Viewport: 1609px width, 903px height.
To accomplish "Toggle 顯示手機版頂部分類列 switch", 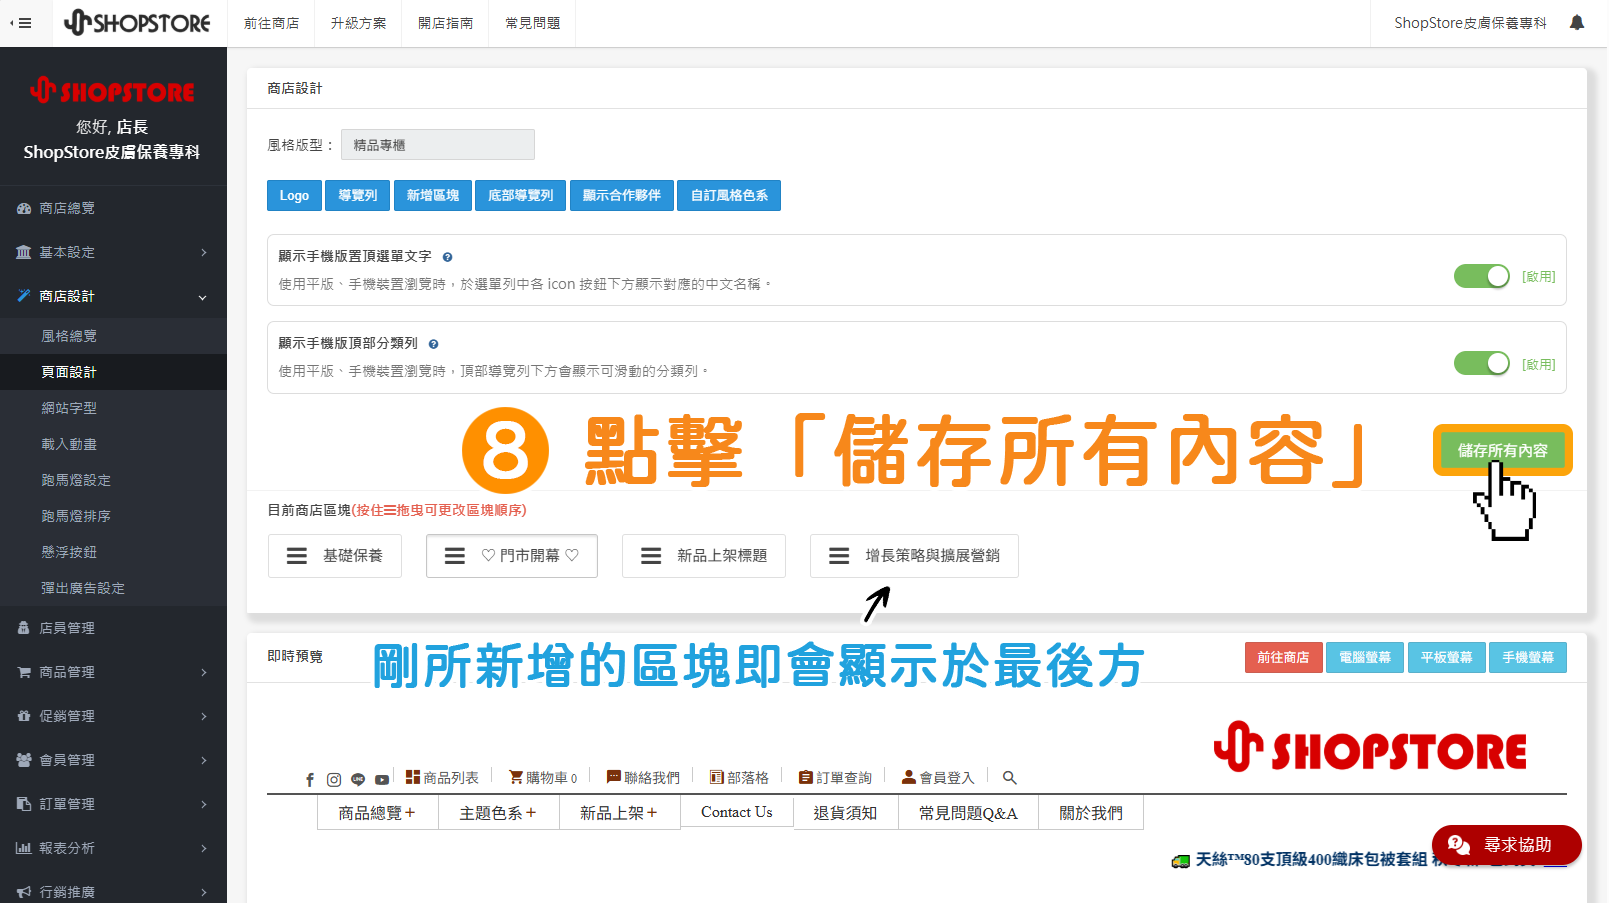I will [1481, 363].
